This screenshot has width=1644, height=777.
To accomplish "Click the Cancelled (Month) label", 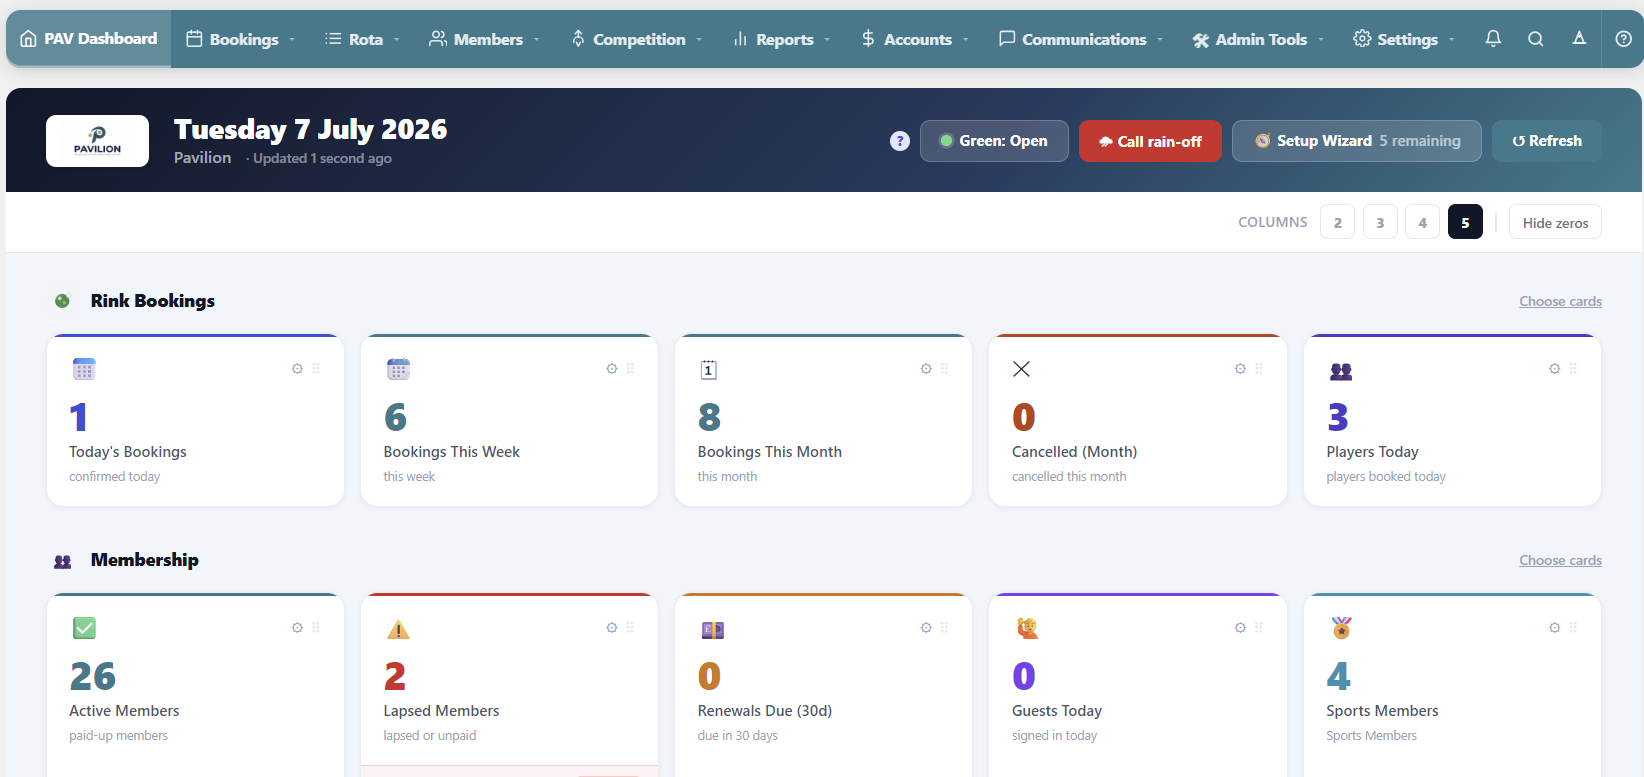I will pos(1075,452).
